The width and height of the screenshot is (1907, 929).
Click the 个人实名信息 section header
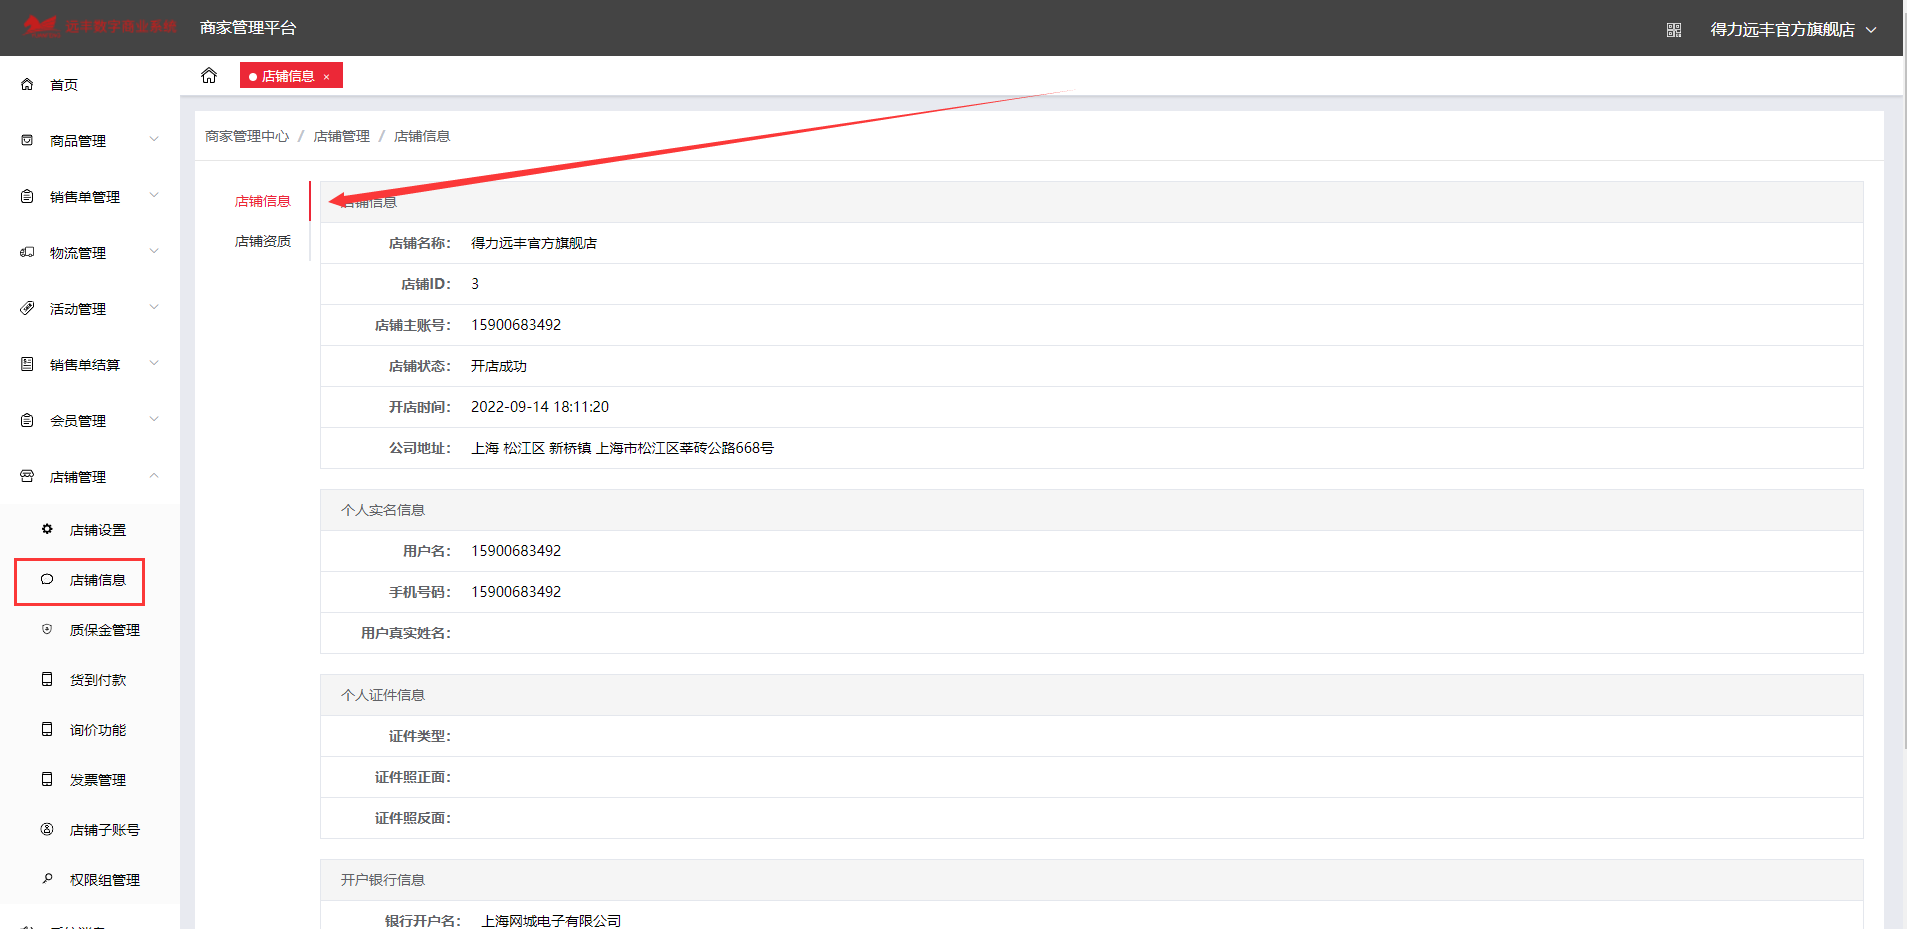[1091, 510]
